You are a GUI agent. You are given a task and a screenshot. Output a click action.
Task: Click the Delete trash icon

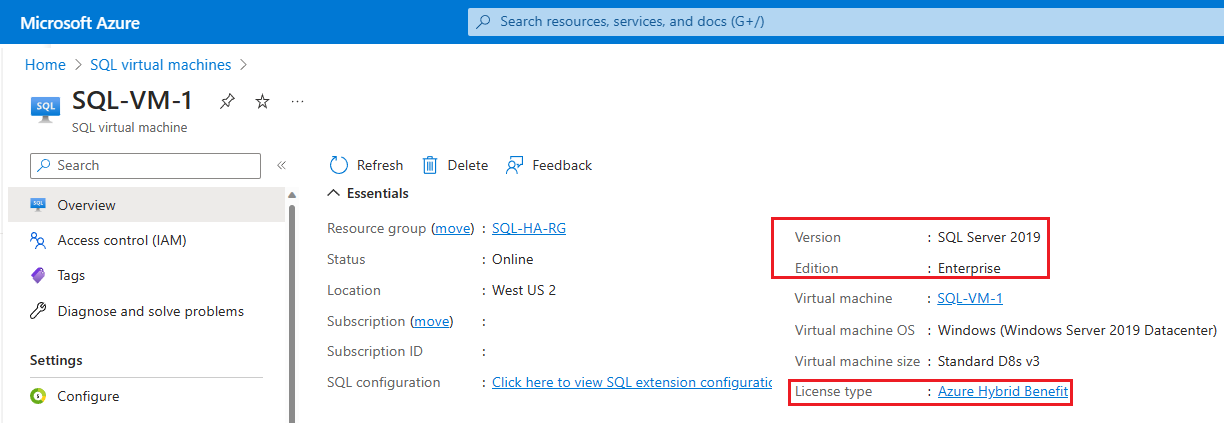pyautogui.click(x=430, y=165)
